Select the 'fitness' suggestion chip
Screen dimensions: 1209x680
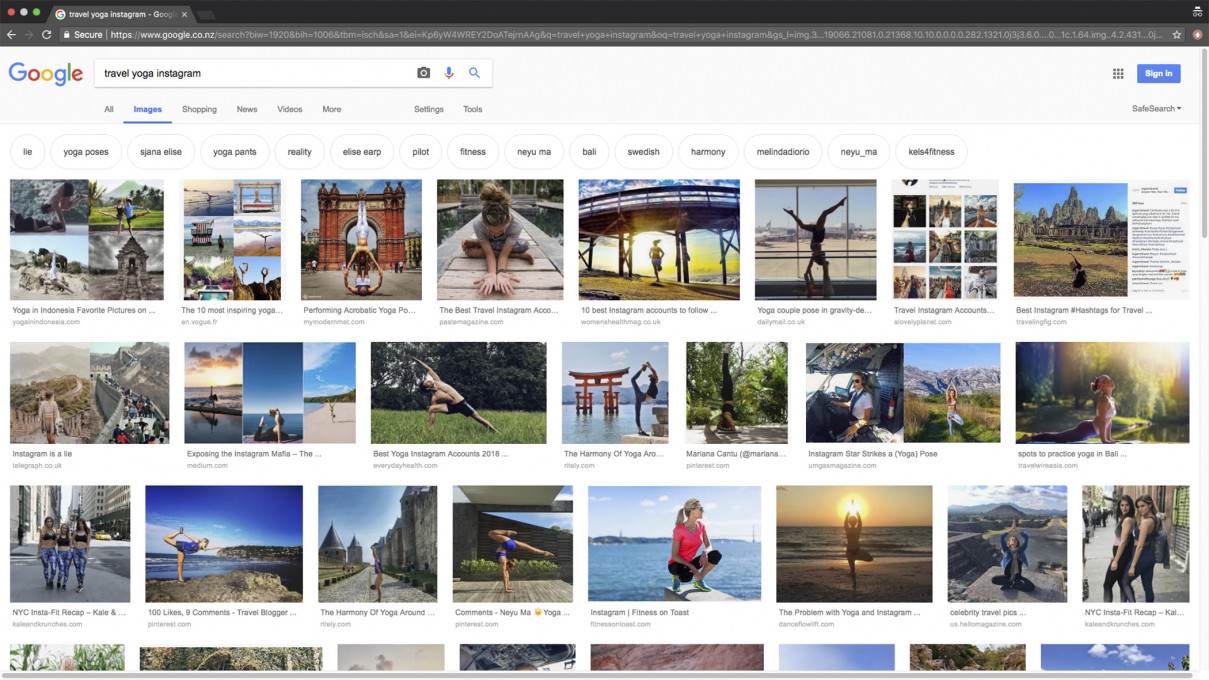(473, 152)
